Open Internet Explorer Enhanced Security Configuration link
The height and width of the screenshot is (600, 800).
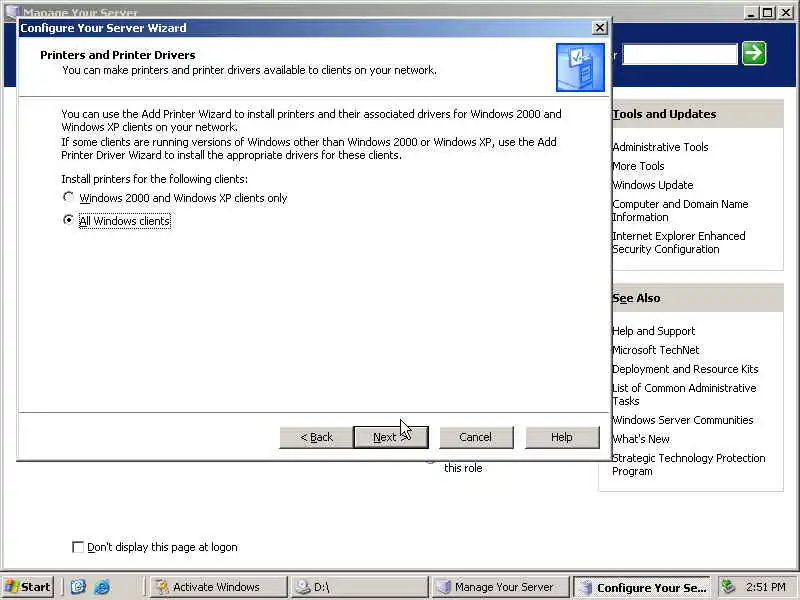679,242
